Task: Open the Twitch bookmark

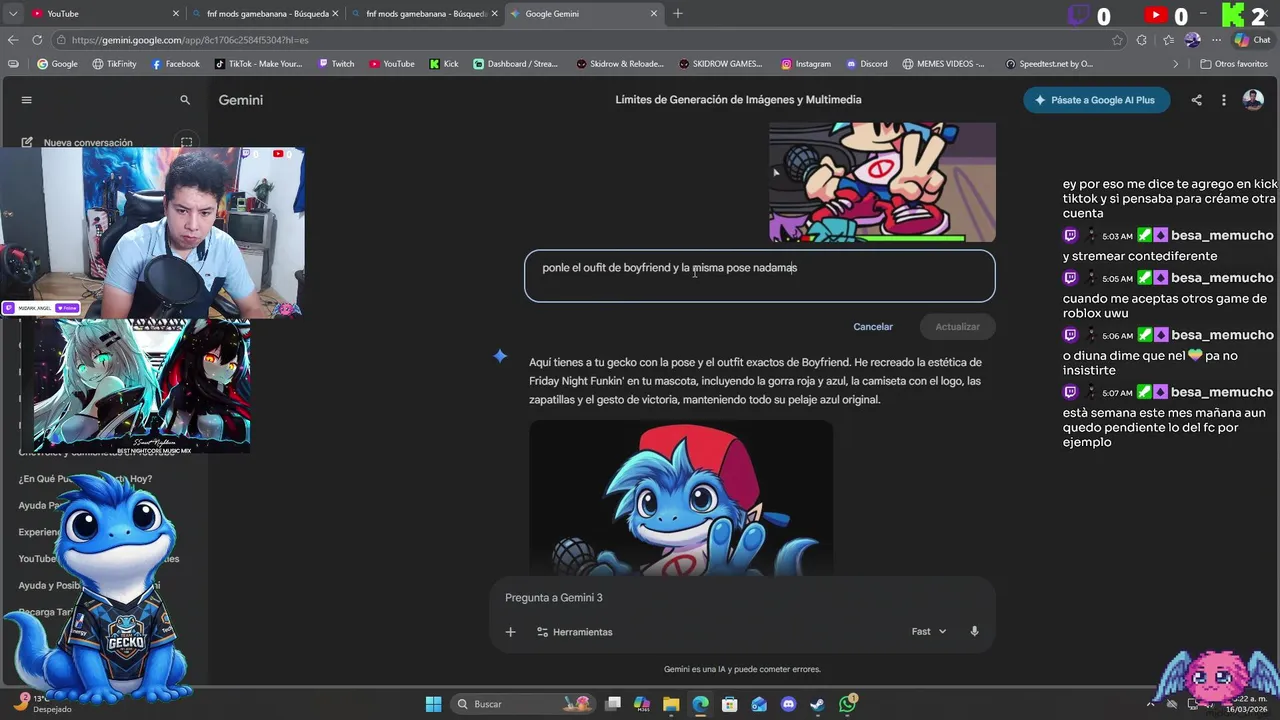Action: pos(336,64)
